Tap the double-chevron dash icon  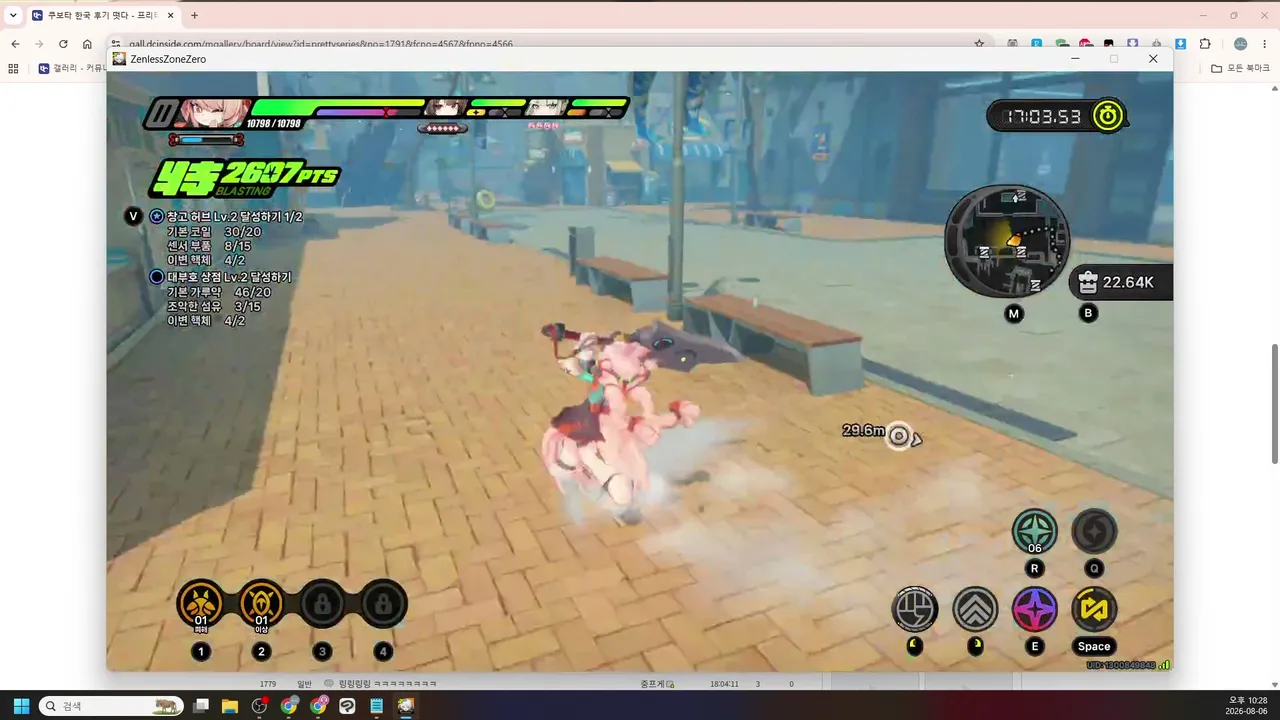coord(975,609)
